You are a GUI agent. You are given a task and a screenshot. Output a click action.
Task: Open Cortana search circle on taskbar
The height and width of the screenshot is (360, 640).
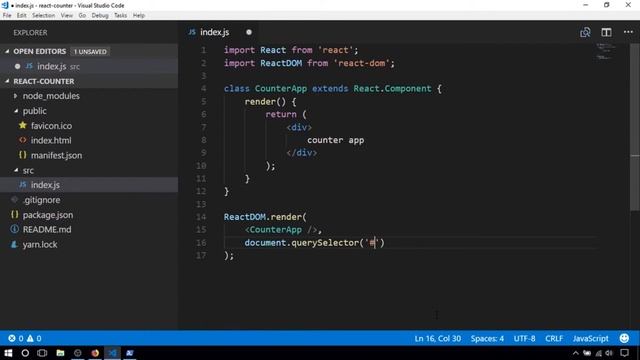25,353
